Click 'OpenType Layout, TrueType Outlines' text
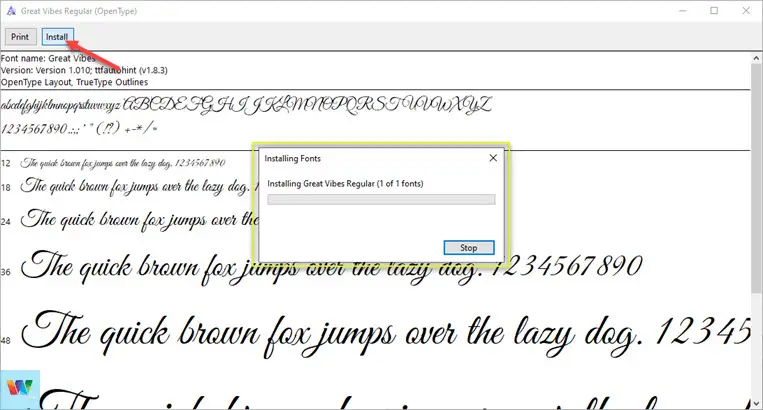Viewport: 763px width, 410px height. click(74, 82)
